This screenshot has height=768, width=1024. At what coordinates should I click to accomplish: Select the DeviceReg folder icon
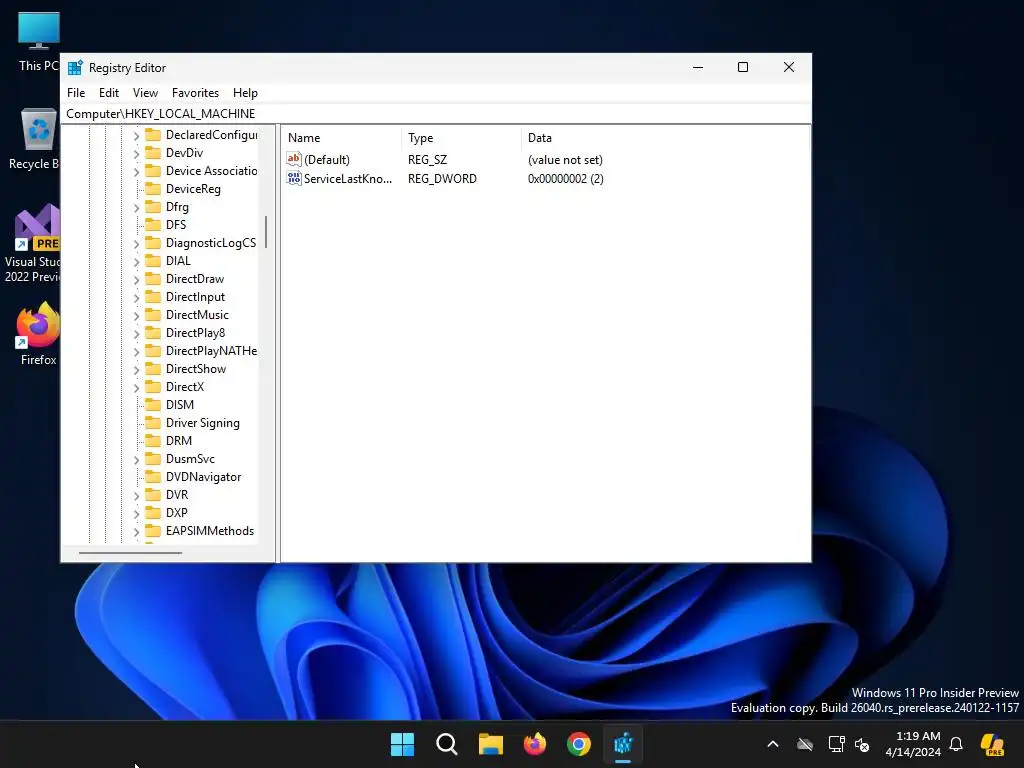(153, 189)
